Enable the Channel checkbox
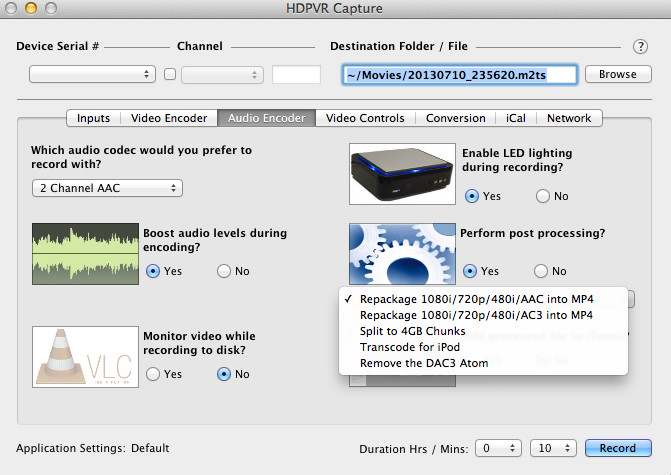Viewport: 671px width, 475px height. (170, 74)
